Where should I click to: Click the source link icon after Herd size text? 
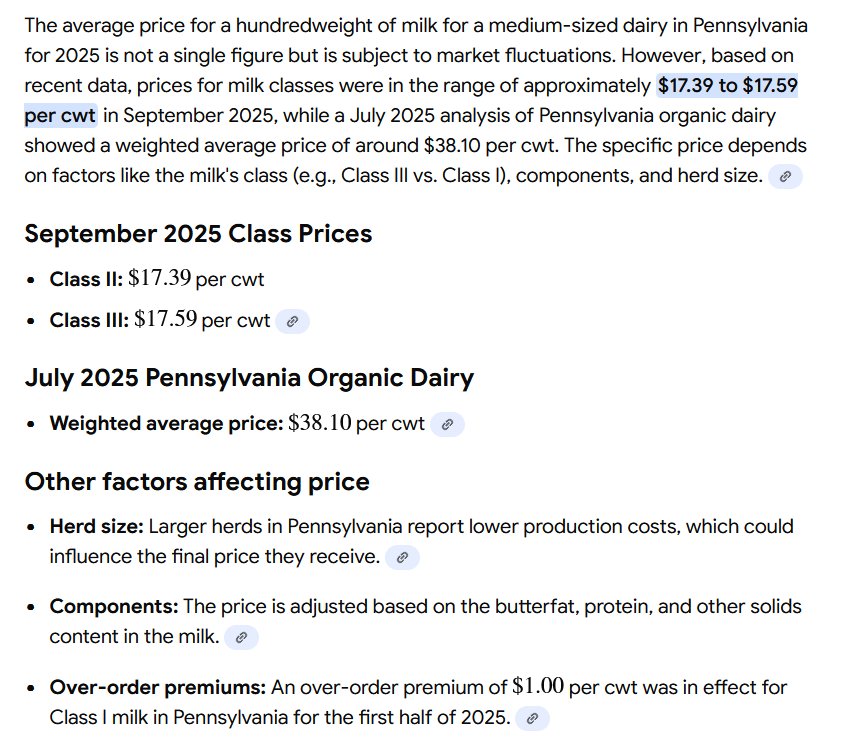pyautogui.click(x=402, y=558)
